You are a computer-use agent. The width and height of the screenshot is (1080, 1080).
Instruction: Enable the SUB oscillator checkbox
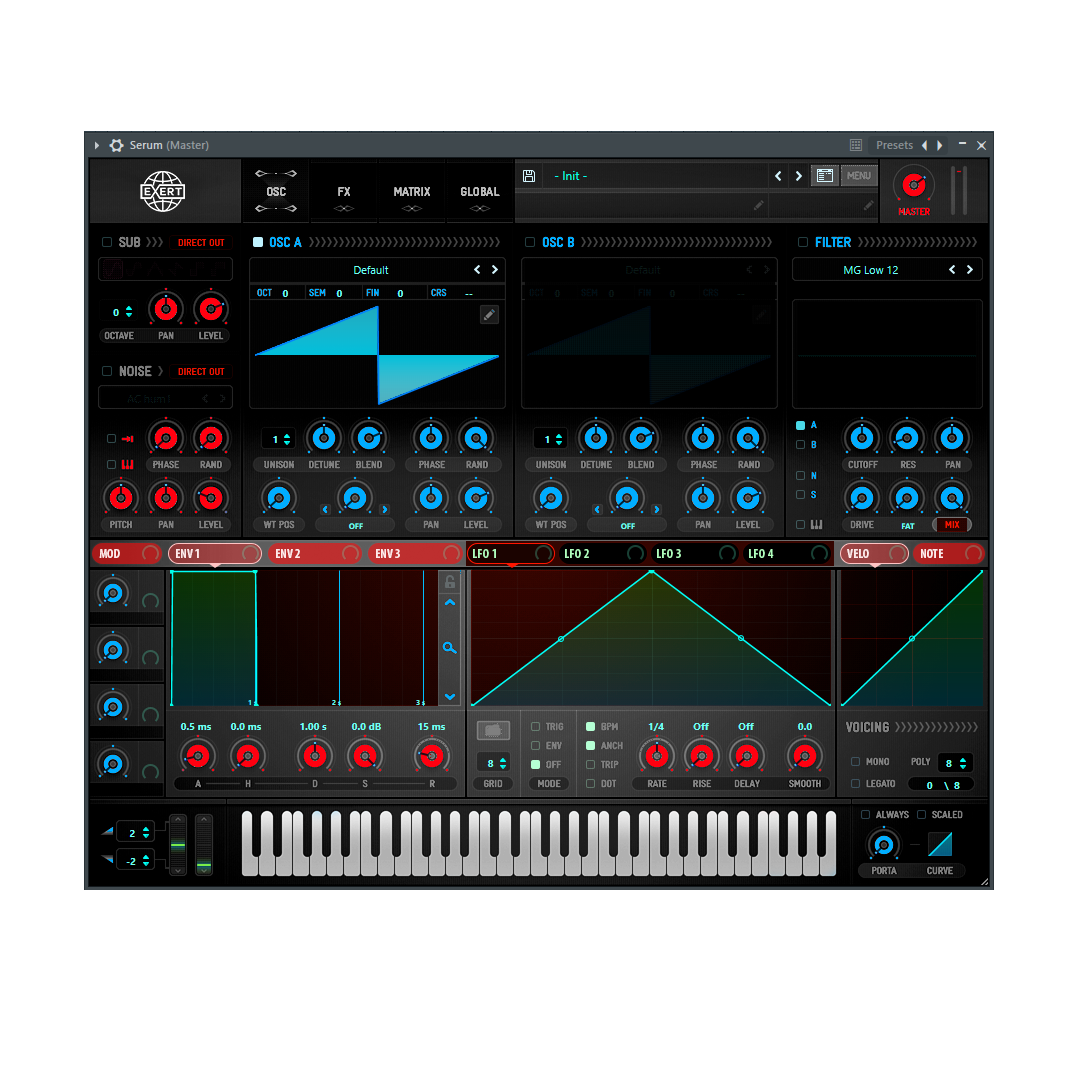107,242
